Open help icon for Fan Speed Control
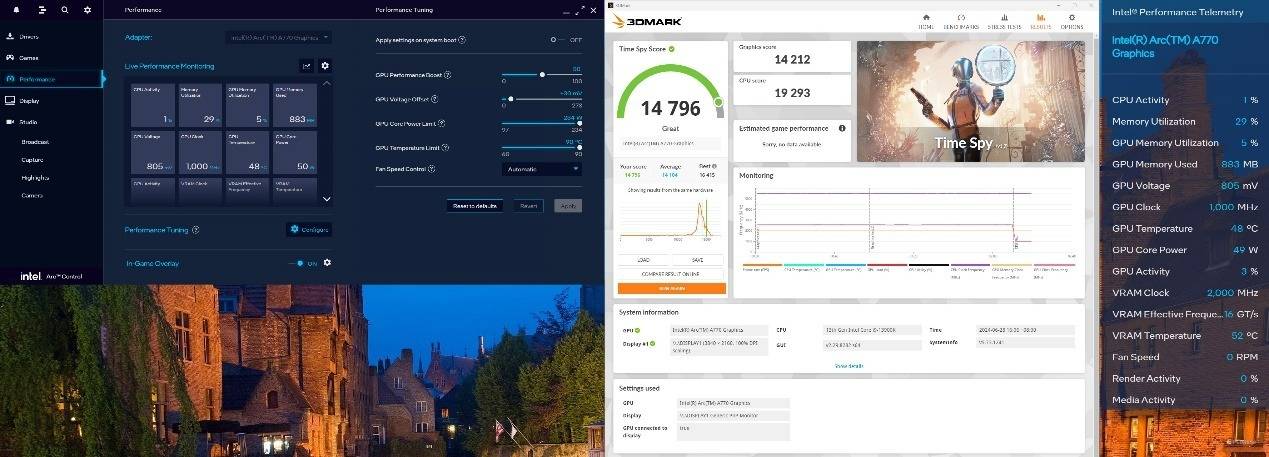This screenshot has width=1269, height=457. tap(432, 169)
